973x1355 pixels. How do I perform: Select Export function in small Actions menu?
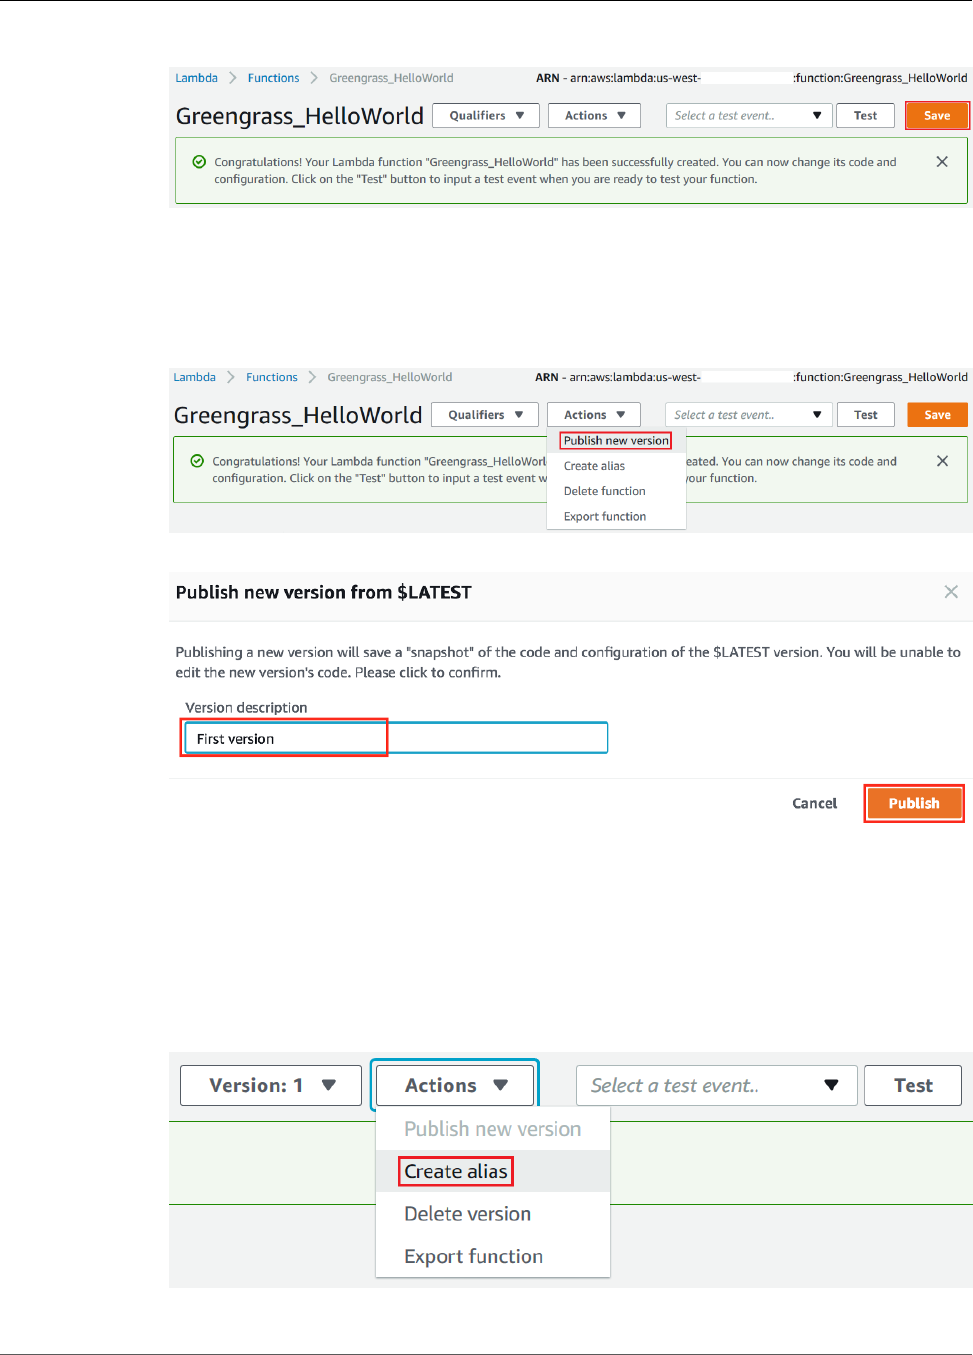(x=604, y=517)
